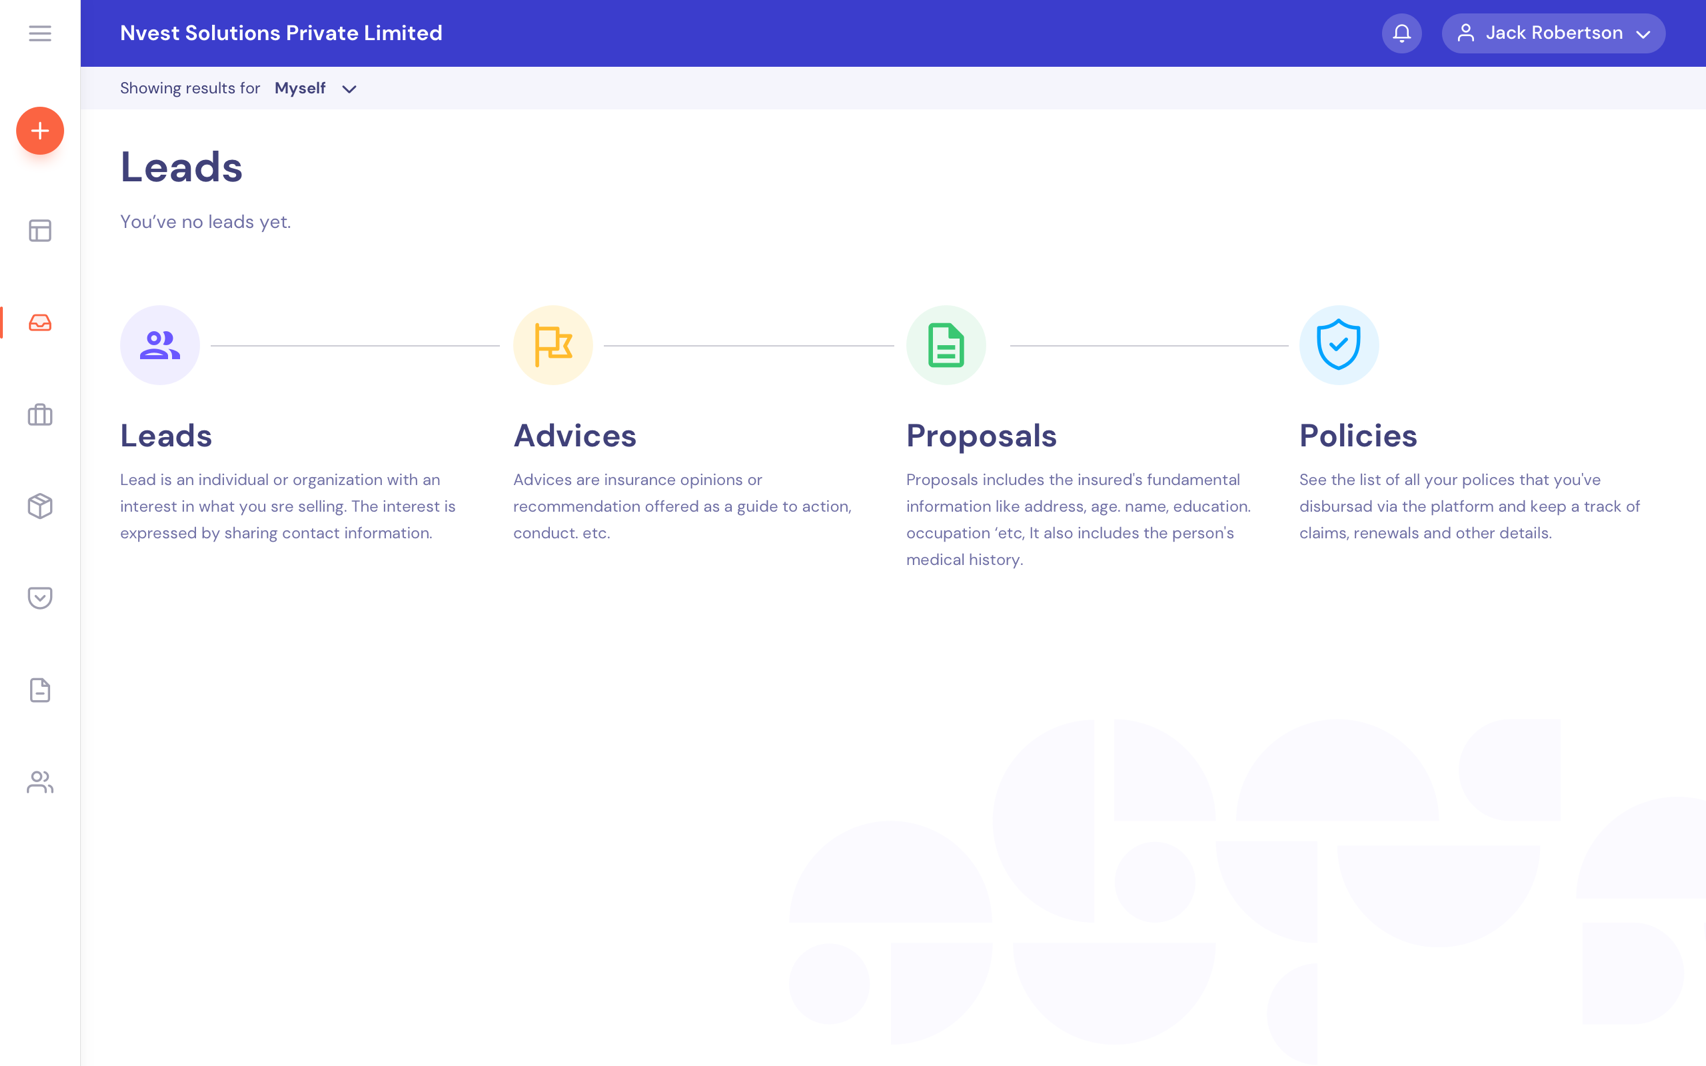Click the yellow Advices flag icon

(553, 345)
